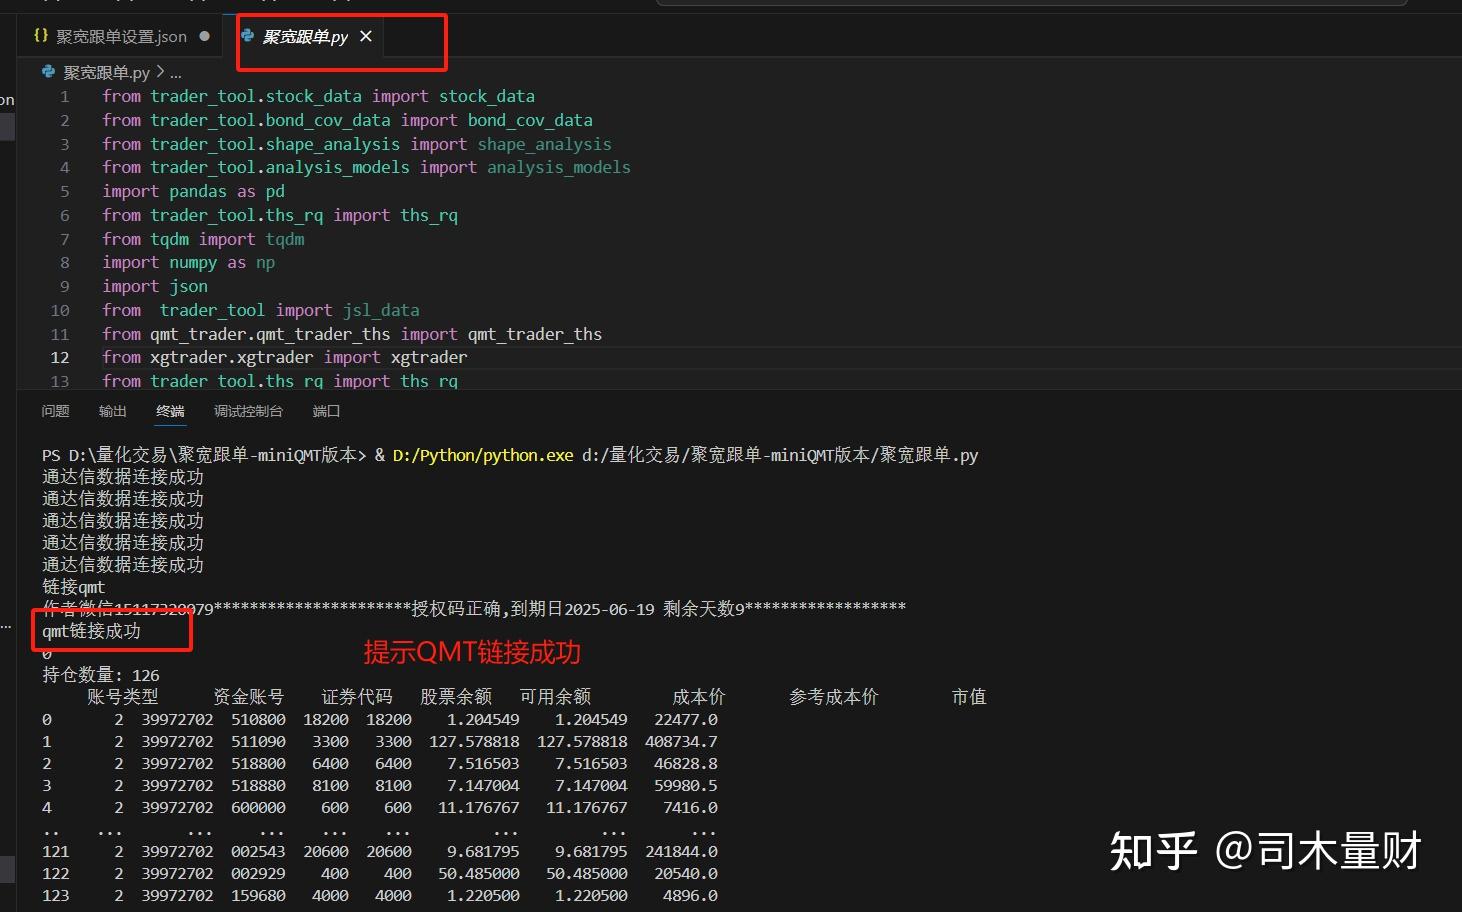Open the breadcrumb ellipsis "..." menu
This screenshot has height=912, width=1462.
coord(175,72)
